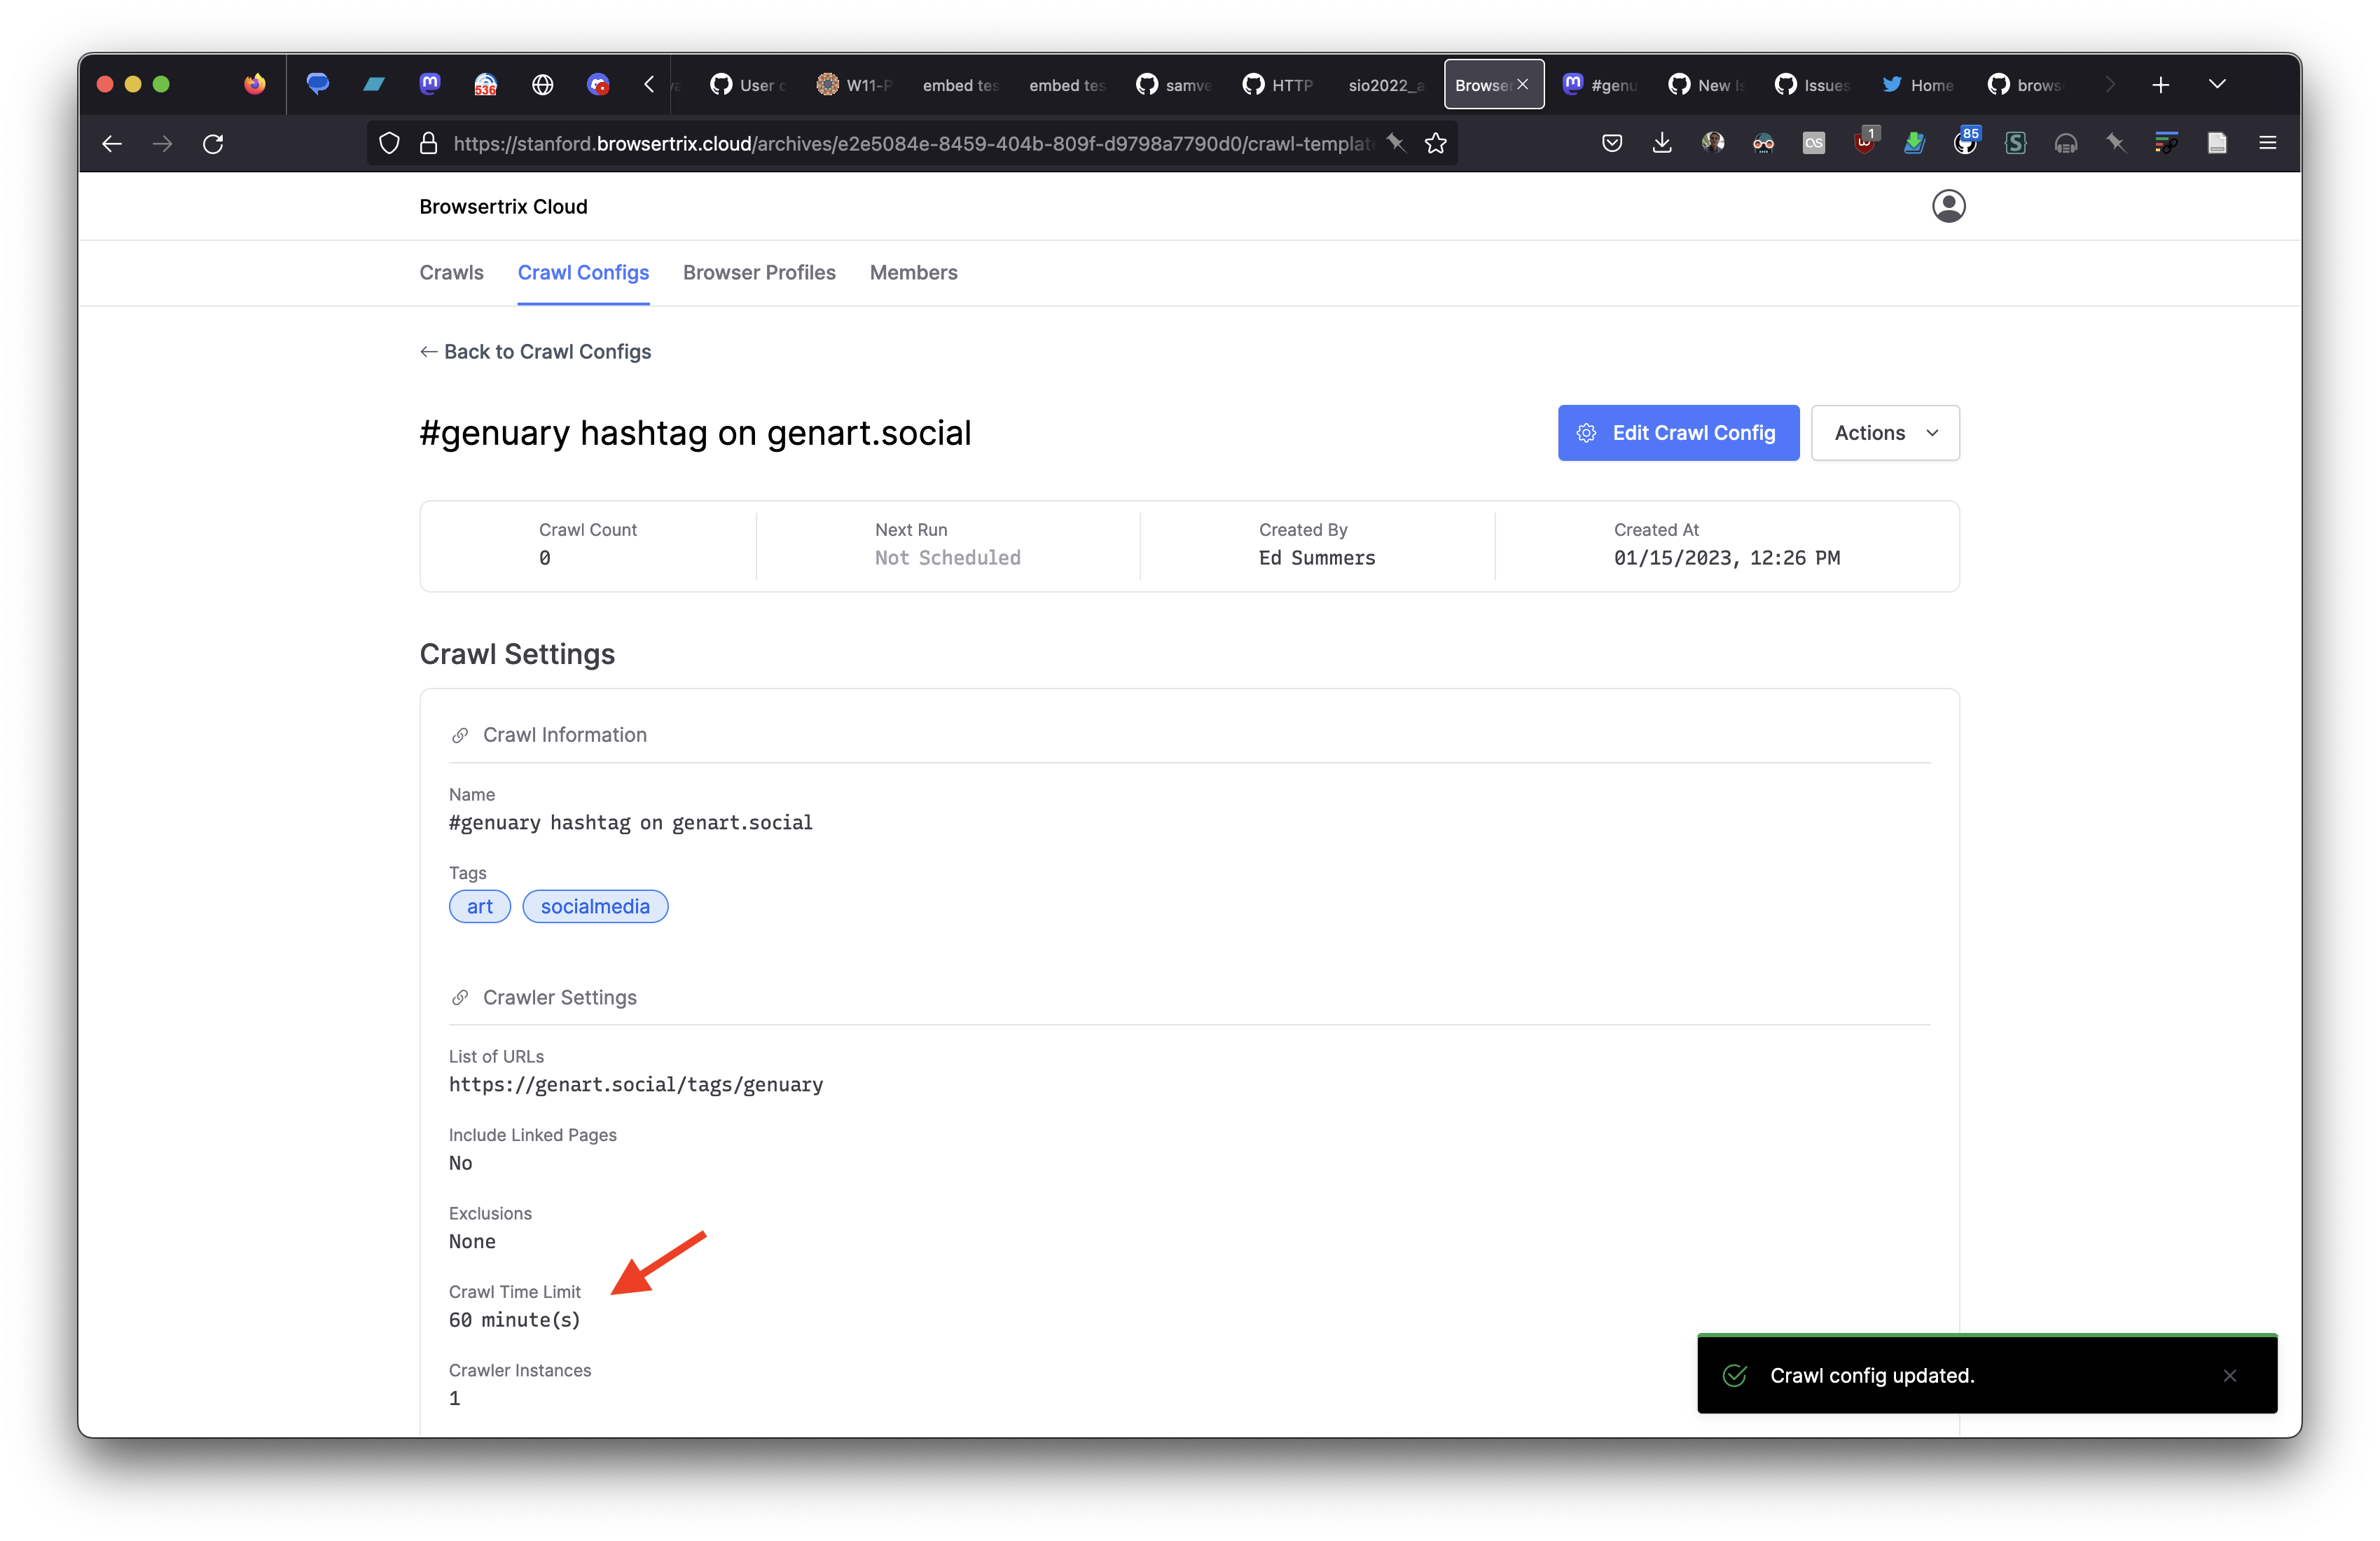2380x1541 pixels.
Task: Click the link icon beside Crawl Information
Action: point(460,735)
